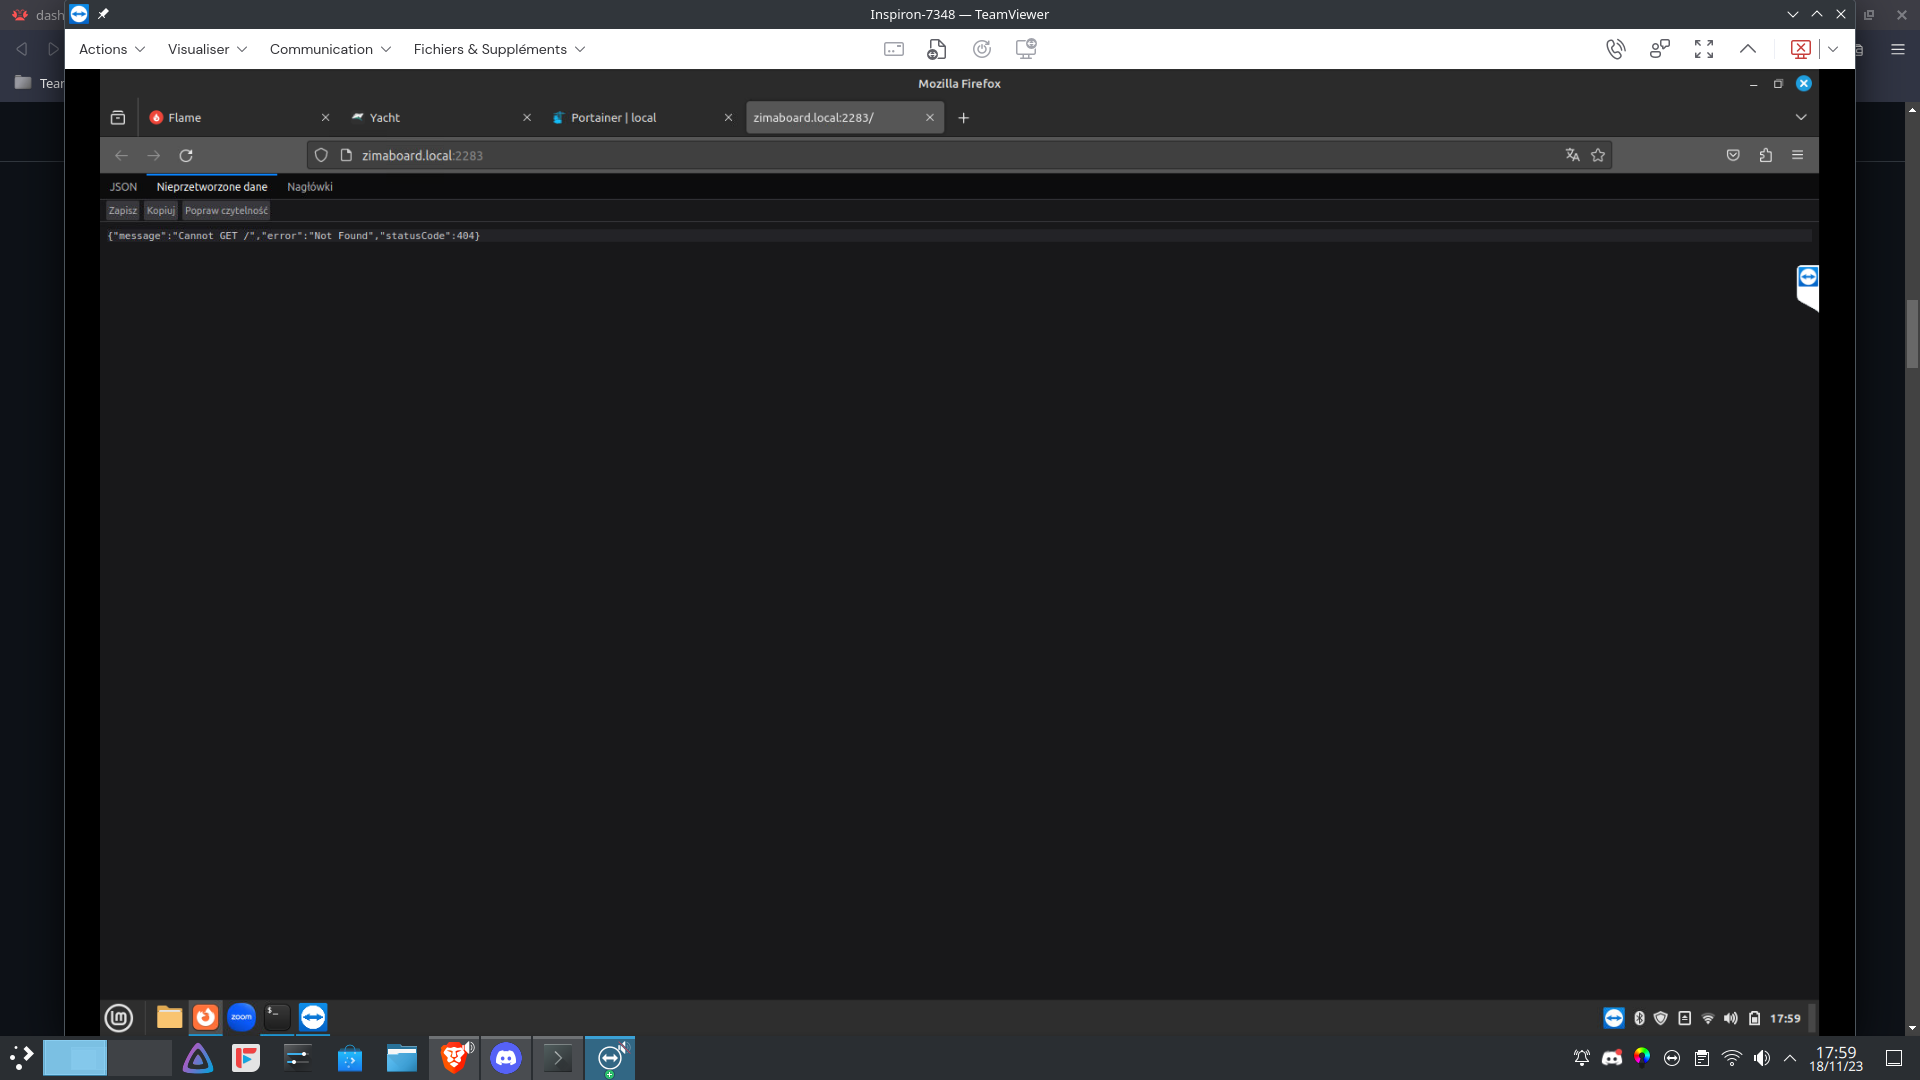The width and height of the screenshot is (1920, 1080).
Task: Click the Firefox reload page icon
Action: 186,155
